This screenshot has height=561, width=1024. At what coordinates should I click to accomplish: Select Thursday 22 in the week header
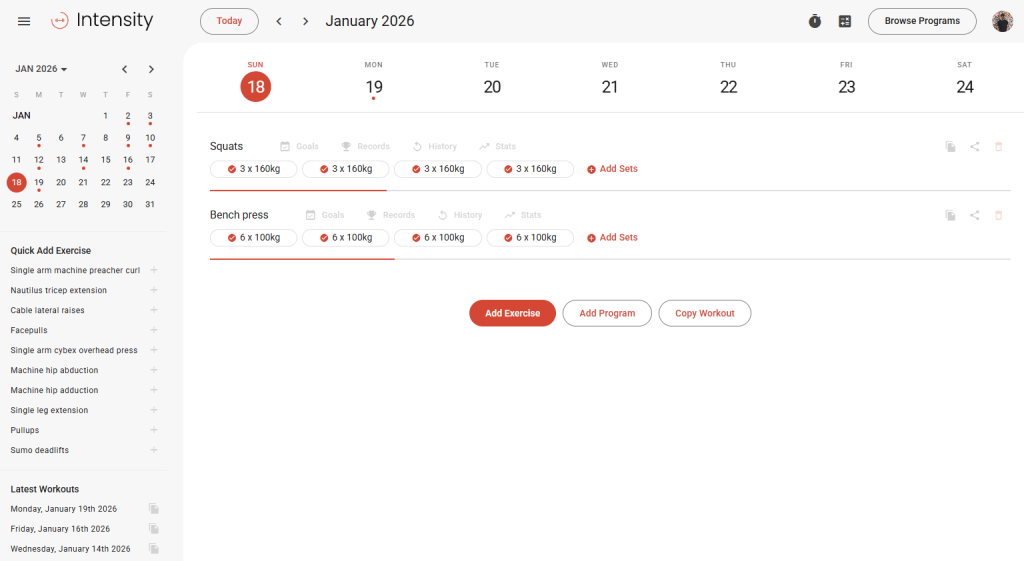coord(728,87)
